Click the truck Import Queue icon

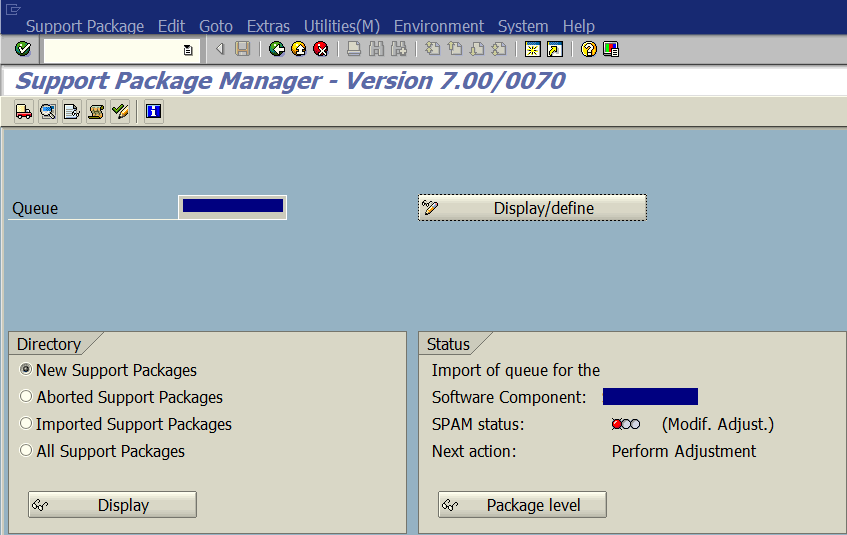(24, 111)
